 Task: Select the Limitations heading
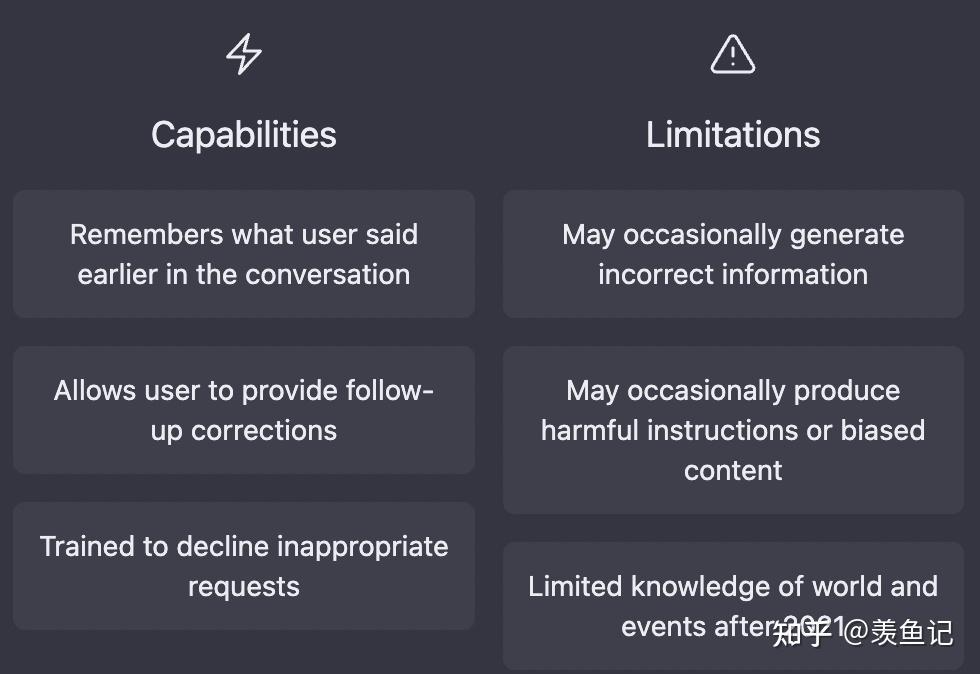[732, 134]
